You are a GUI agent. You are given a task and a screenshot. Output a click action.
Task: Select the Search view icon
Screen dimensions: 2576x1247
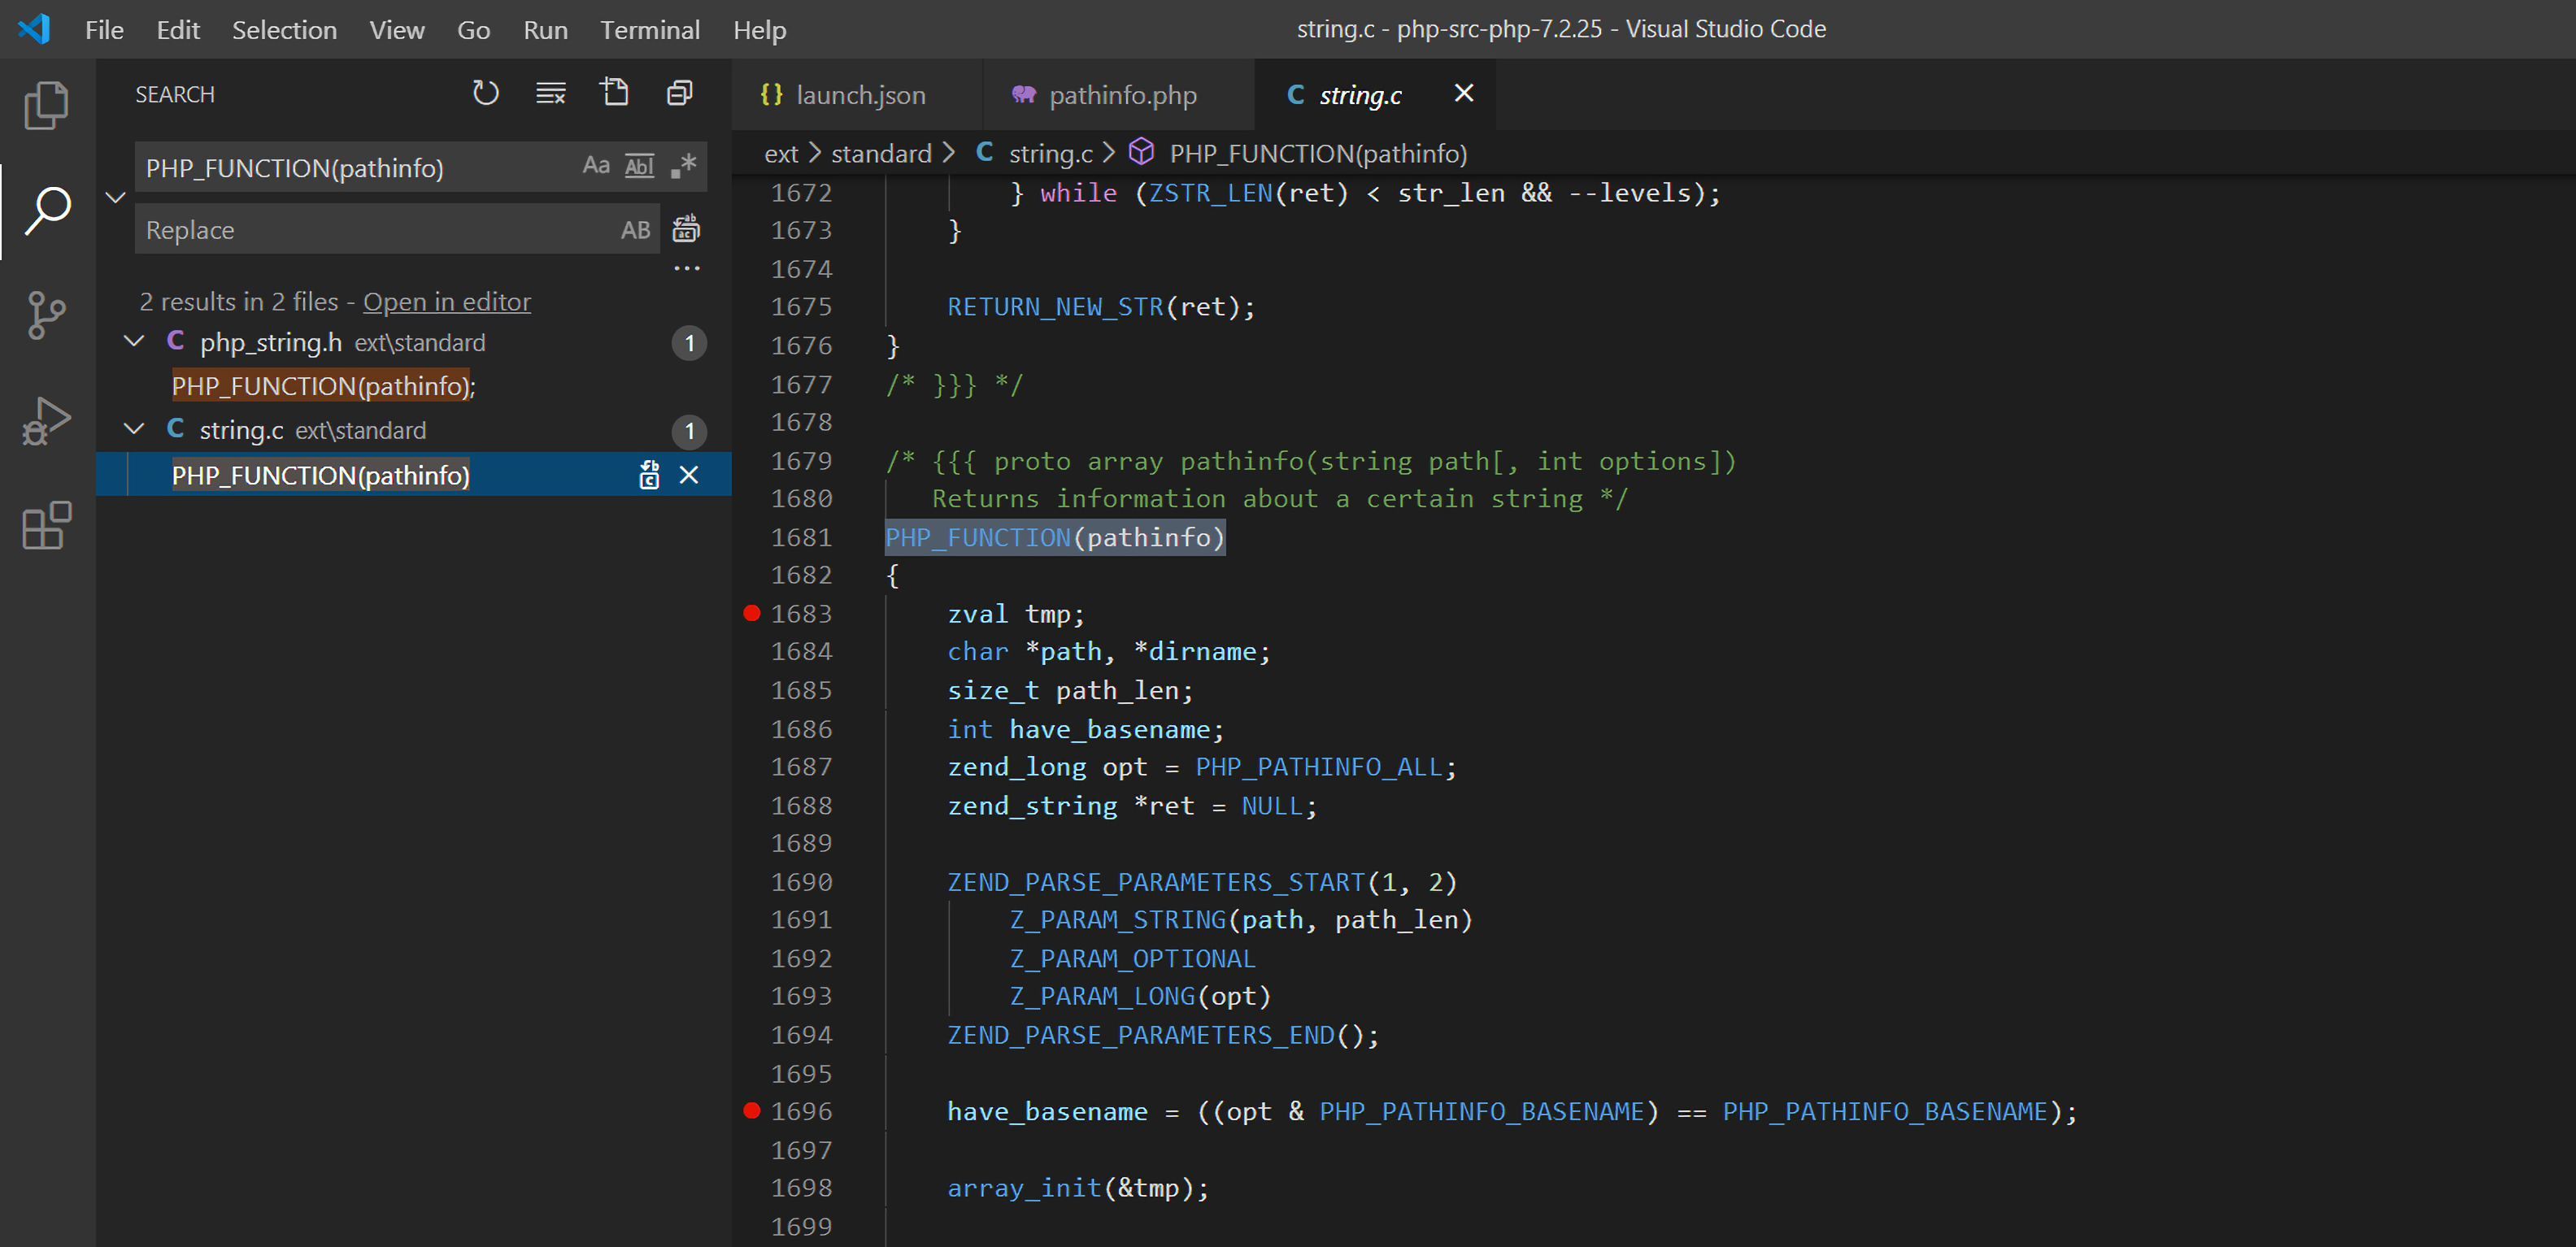(x=46, y=210)
